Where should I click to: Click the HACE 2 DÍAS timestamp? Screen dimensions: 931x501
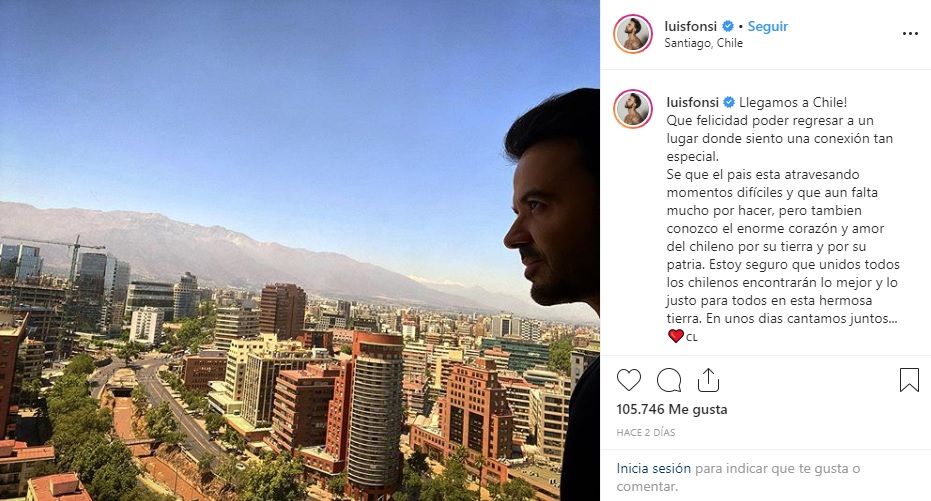click(x=645, y=432)
